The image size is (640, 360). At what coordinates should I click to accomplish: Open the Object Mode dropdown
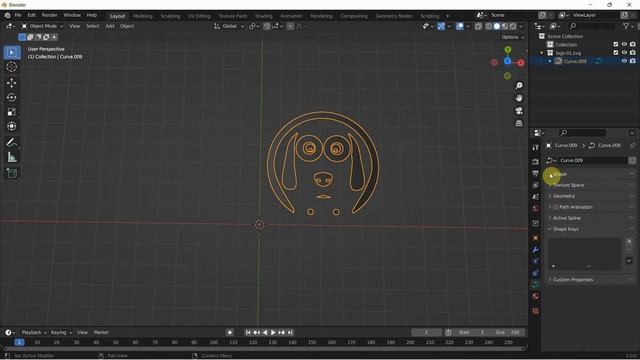(42, 26)
